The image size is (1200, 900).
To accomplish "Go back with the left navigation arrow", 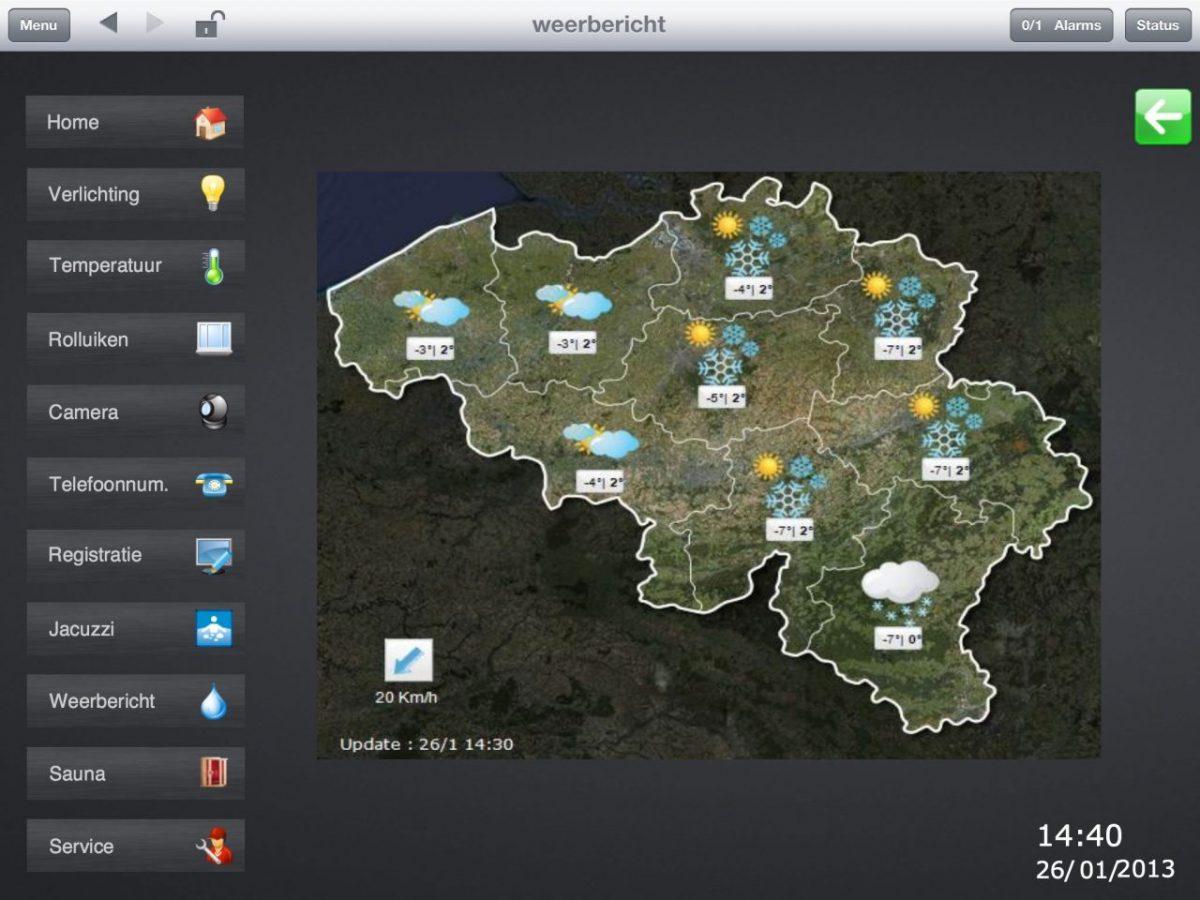I will click(109, 23).
